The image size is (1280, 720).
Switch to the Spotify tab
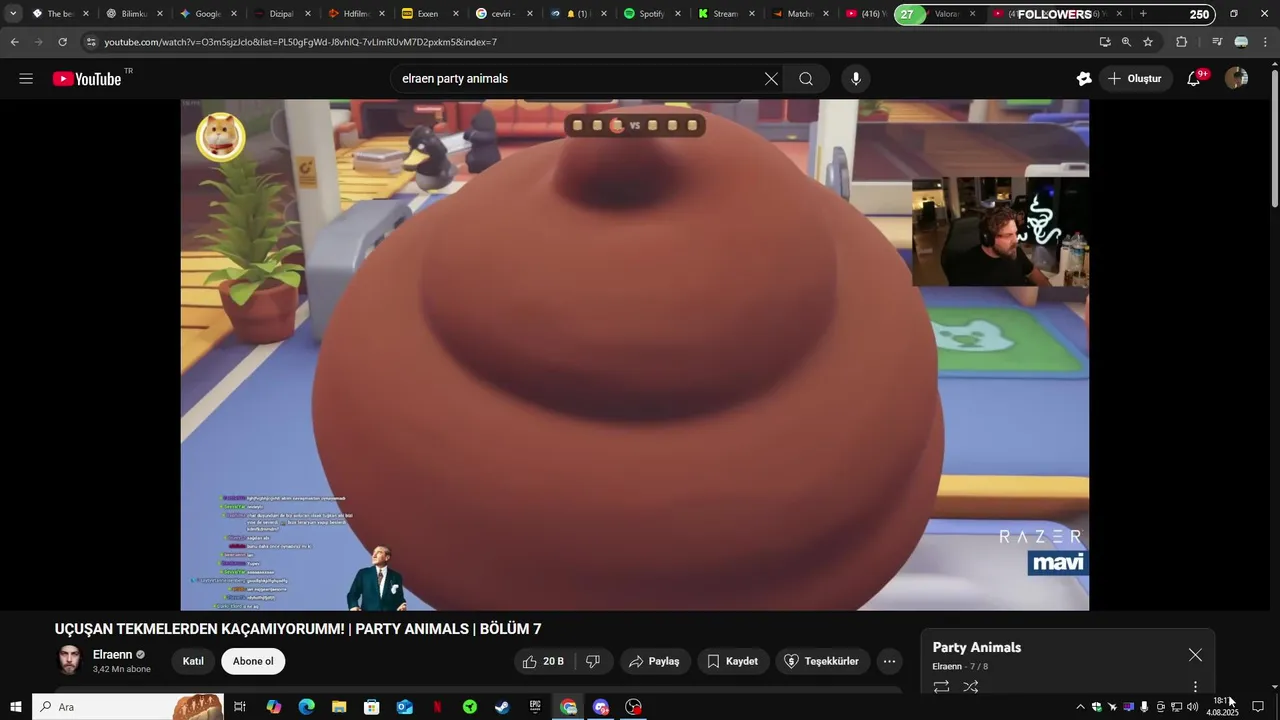coord(649,14)
